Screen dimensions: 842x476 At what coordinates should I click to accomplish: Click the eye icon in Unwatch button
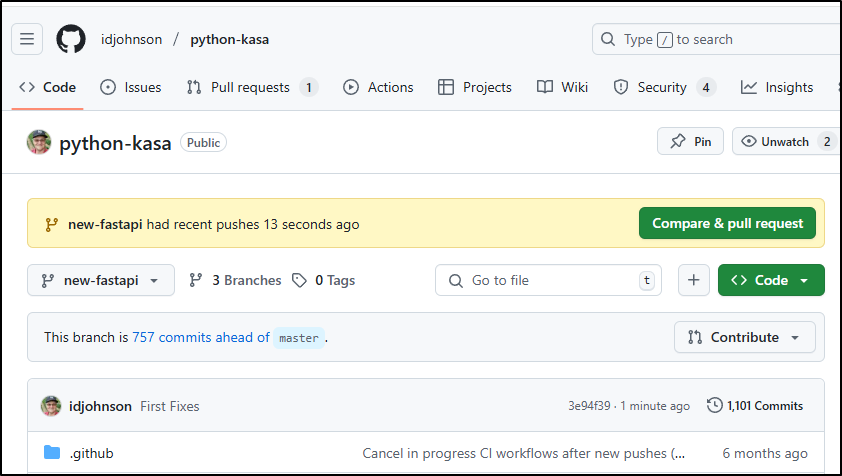click(x=749, y=141)
